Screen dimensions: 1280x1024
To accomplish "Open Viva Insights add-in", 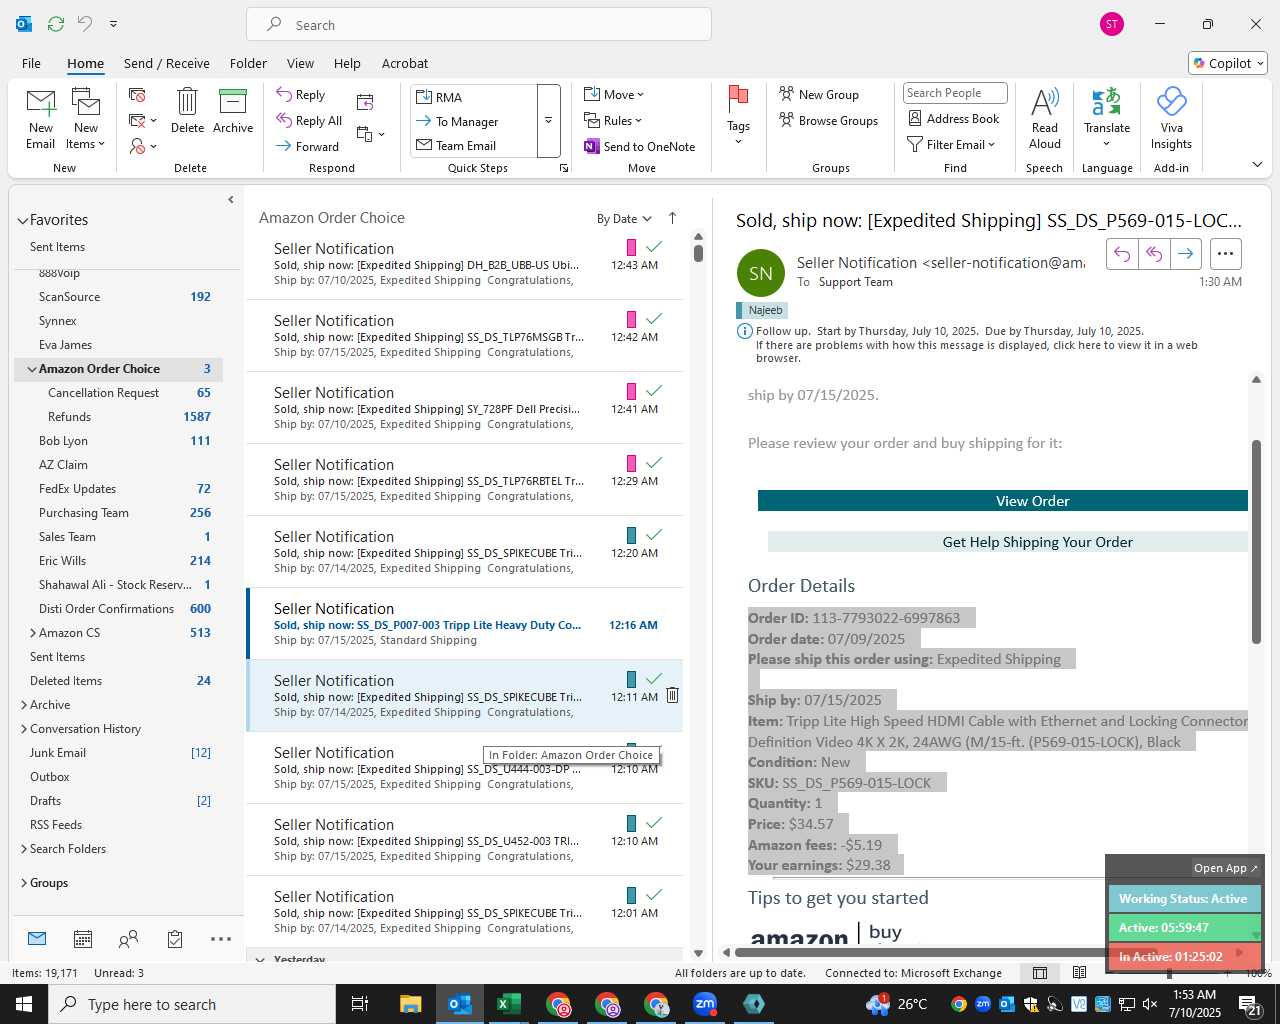I will (x=1171, y=118).
